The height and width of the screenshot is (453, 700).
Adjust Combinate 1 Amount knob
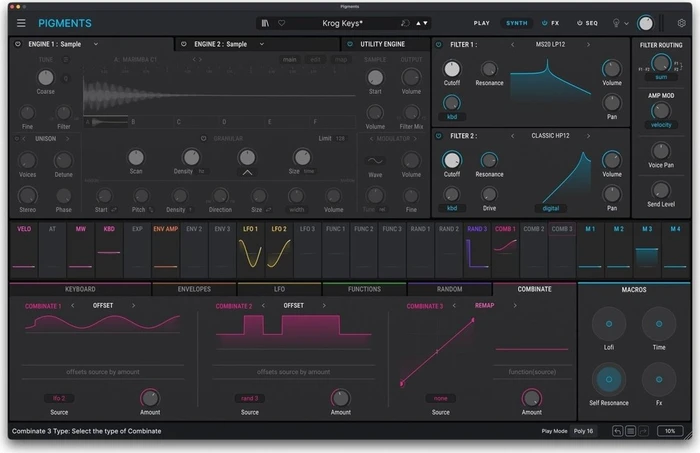(150, 398)
